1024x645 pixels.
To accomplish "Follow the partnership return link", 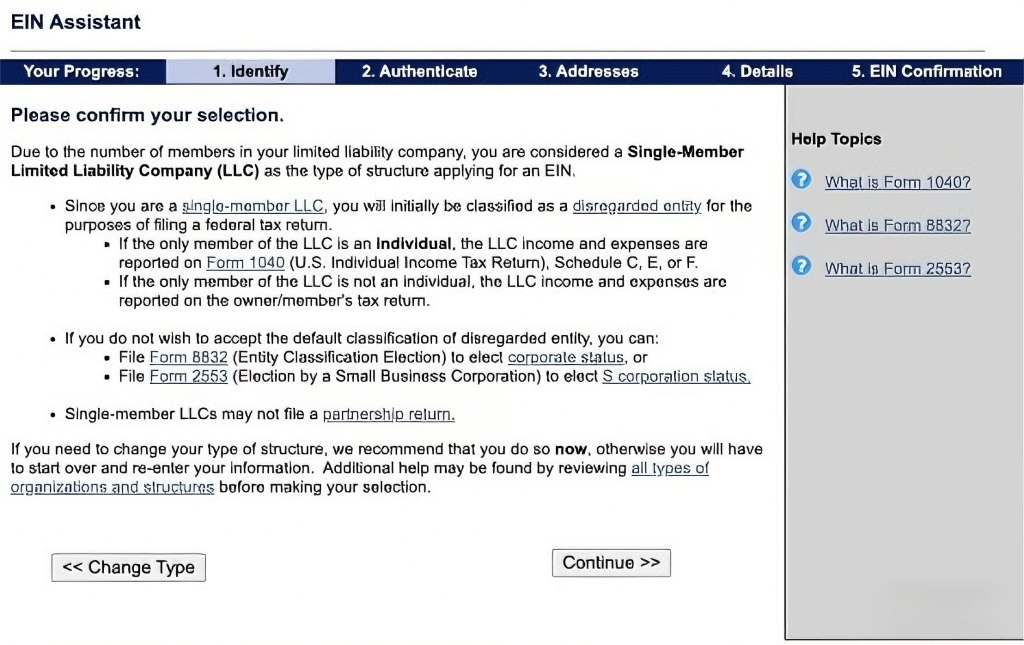I will [388, 413].
